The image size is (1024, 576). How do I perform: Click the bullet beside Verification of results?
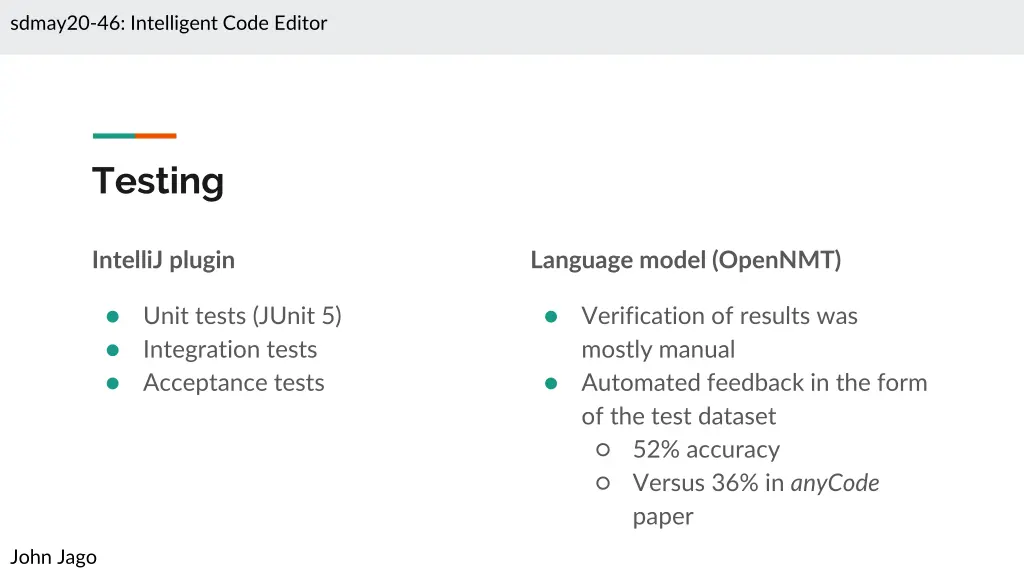[x=551, y=317]
